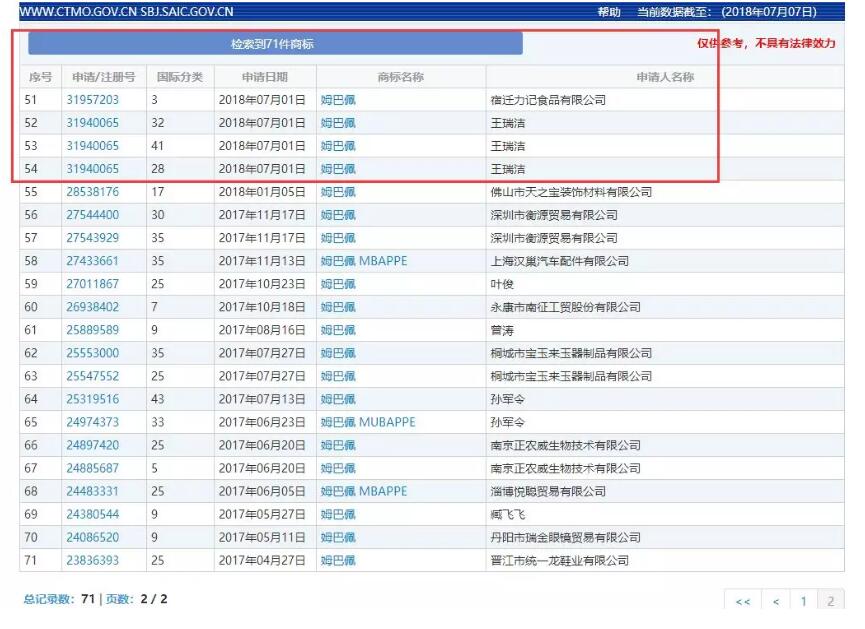Open 姆巴佩 MUBAPPE trademark link
The height and width of the screenshot is (629, 865).
pyautogui.click(x=368, y=422)
